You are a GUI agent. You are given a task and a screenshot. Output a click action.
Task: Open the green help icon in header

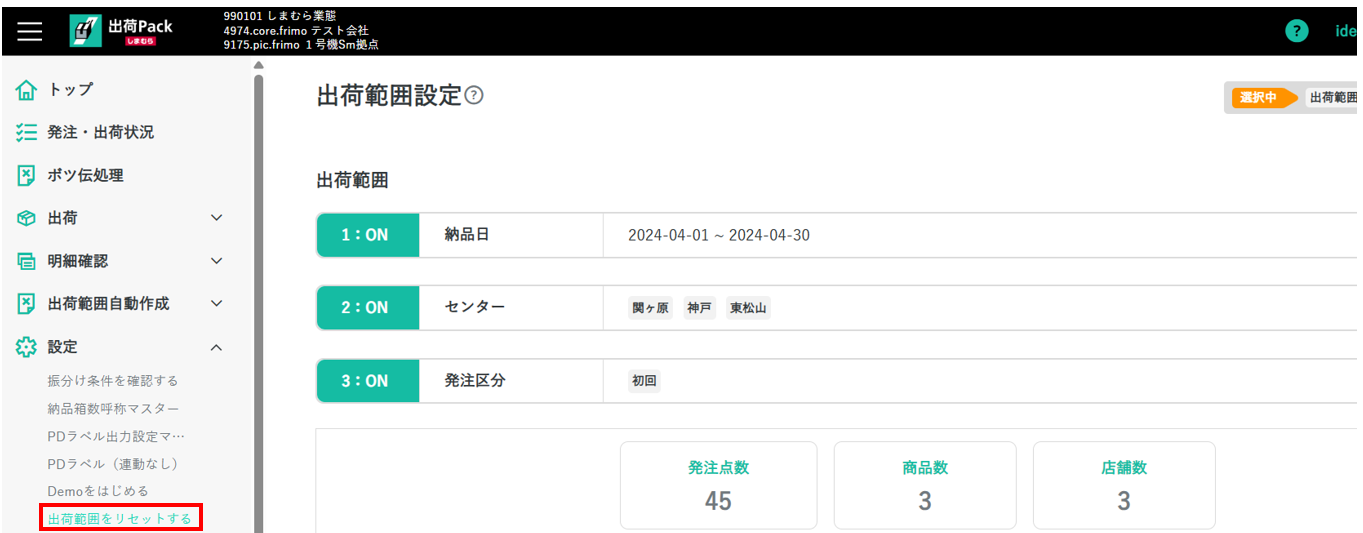coord(1296,31)
